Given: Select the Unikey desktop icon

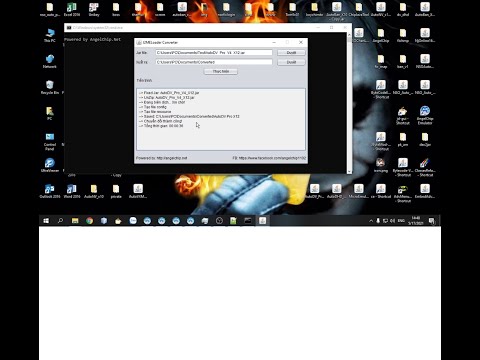Looking at the screenshot, I should [x=94, y=9].
